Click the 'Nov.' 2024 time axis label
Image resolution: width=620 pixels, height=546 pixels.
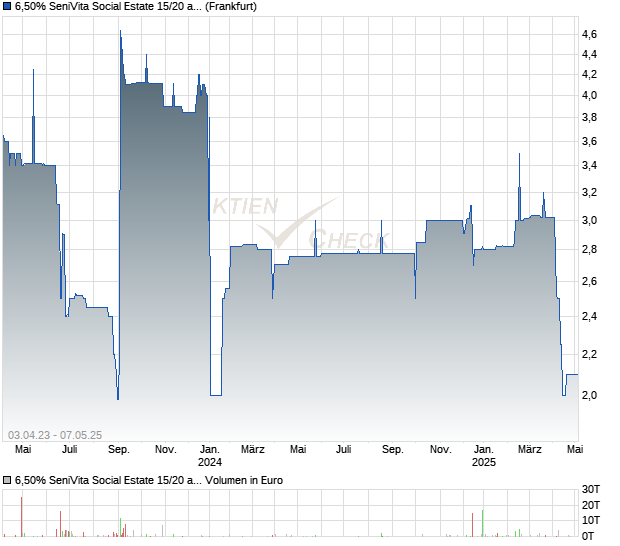[440, 450]
